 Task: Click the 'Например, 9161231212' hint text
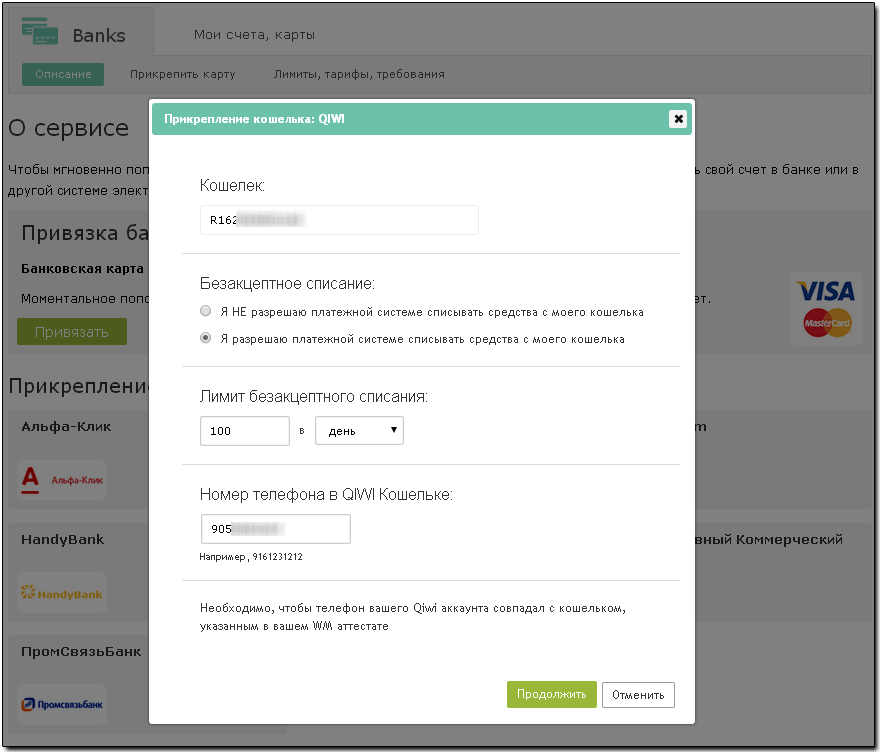point(251,557)
